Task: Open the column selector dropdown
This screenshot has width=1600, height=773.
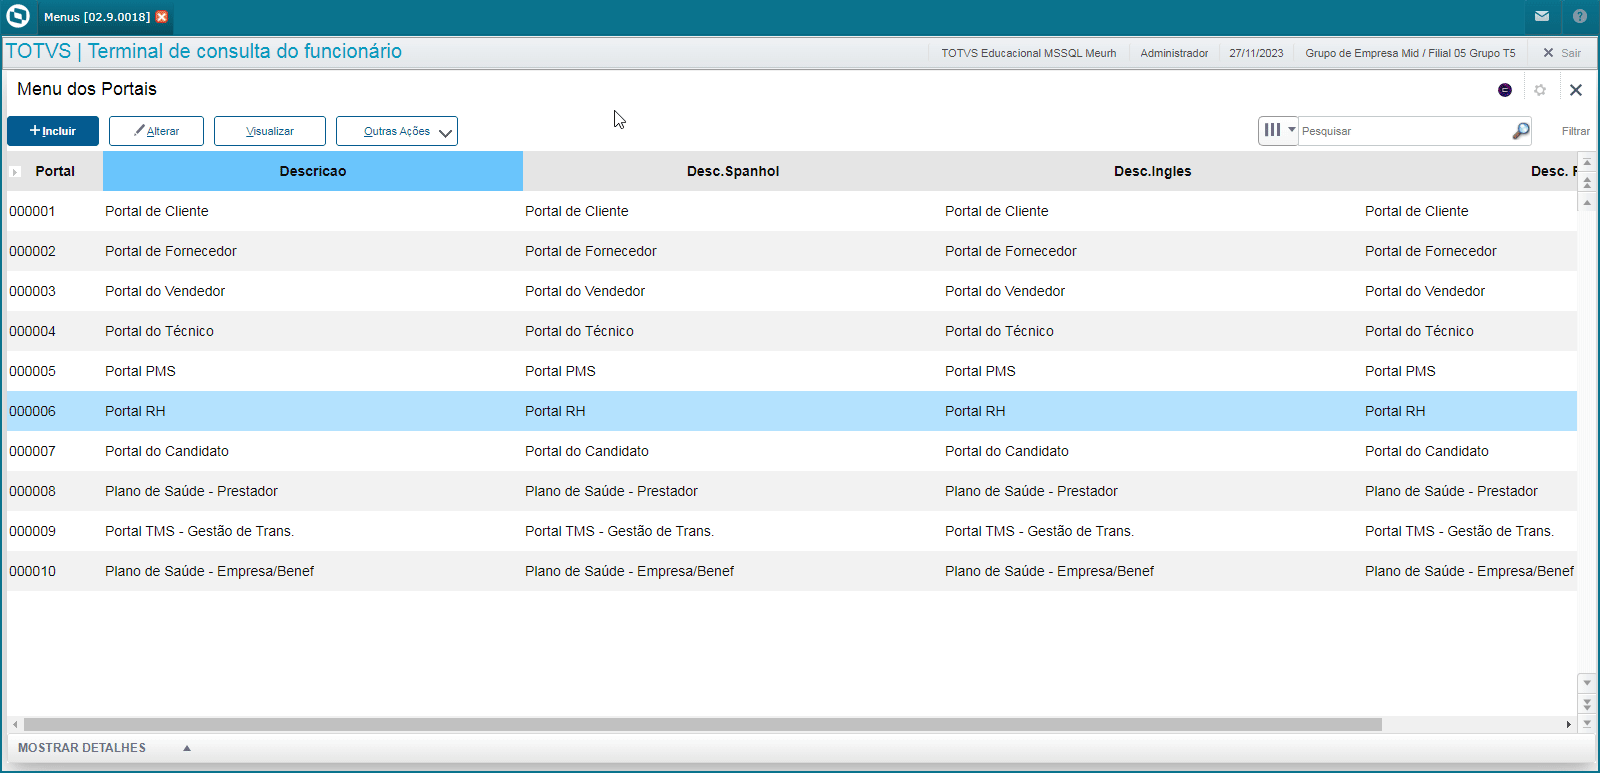Action: [1278, 130]
